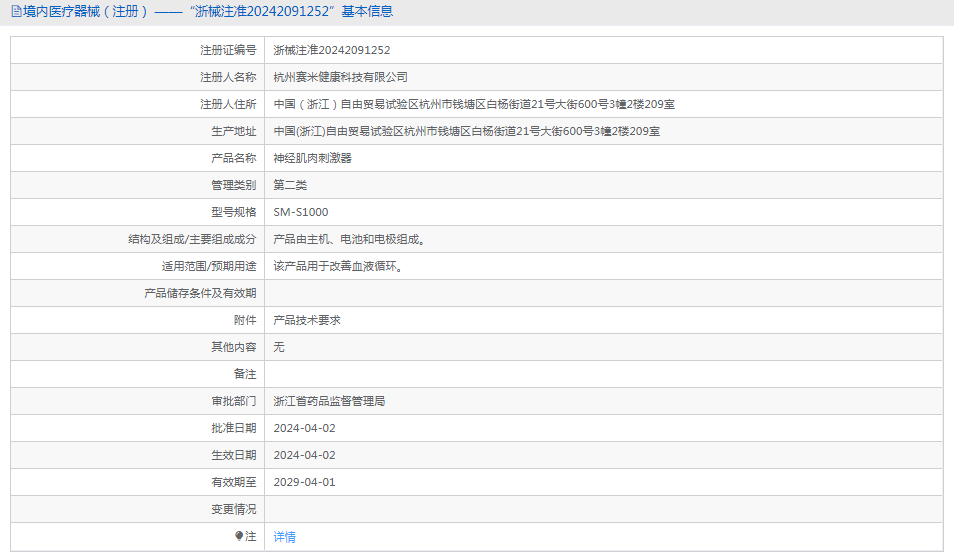Viewport: 954px width, 559px height.
Task: Click the production address value in 生产地址 row
Action: click(467, 131)
